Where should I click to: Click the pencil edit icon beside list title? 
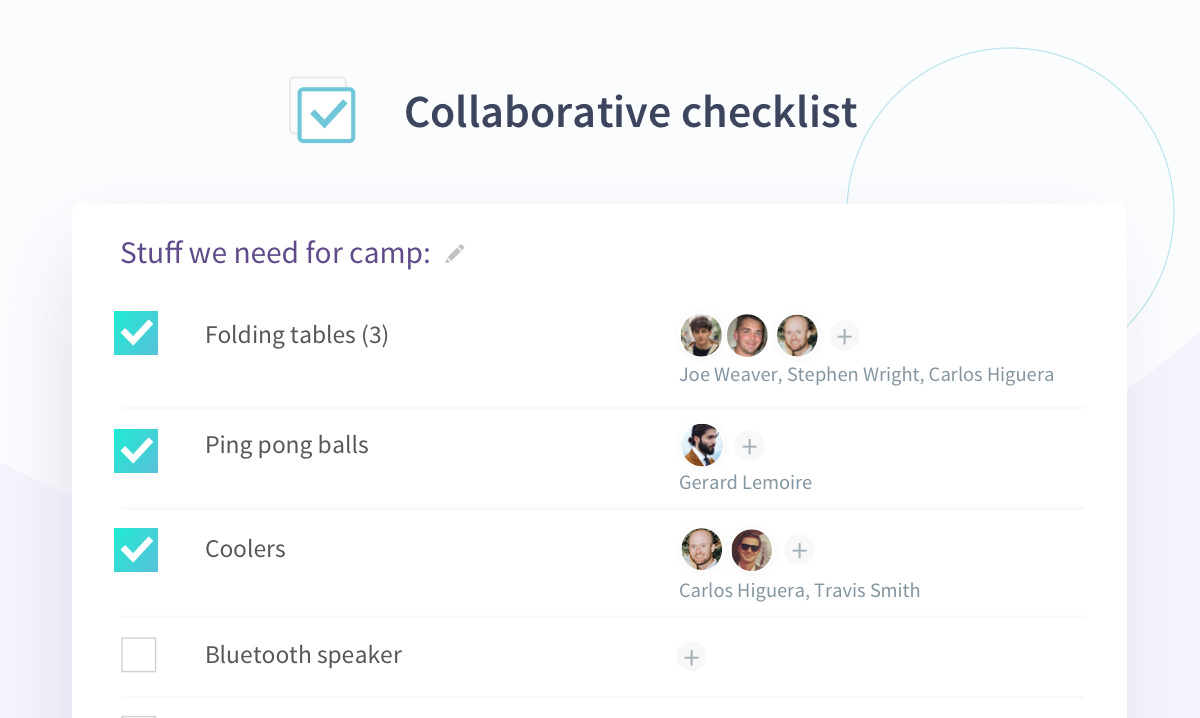(x=455, y=254)
